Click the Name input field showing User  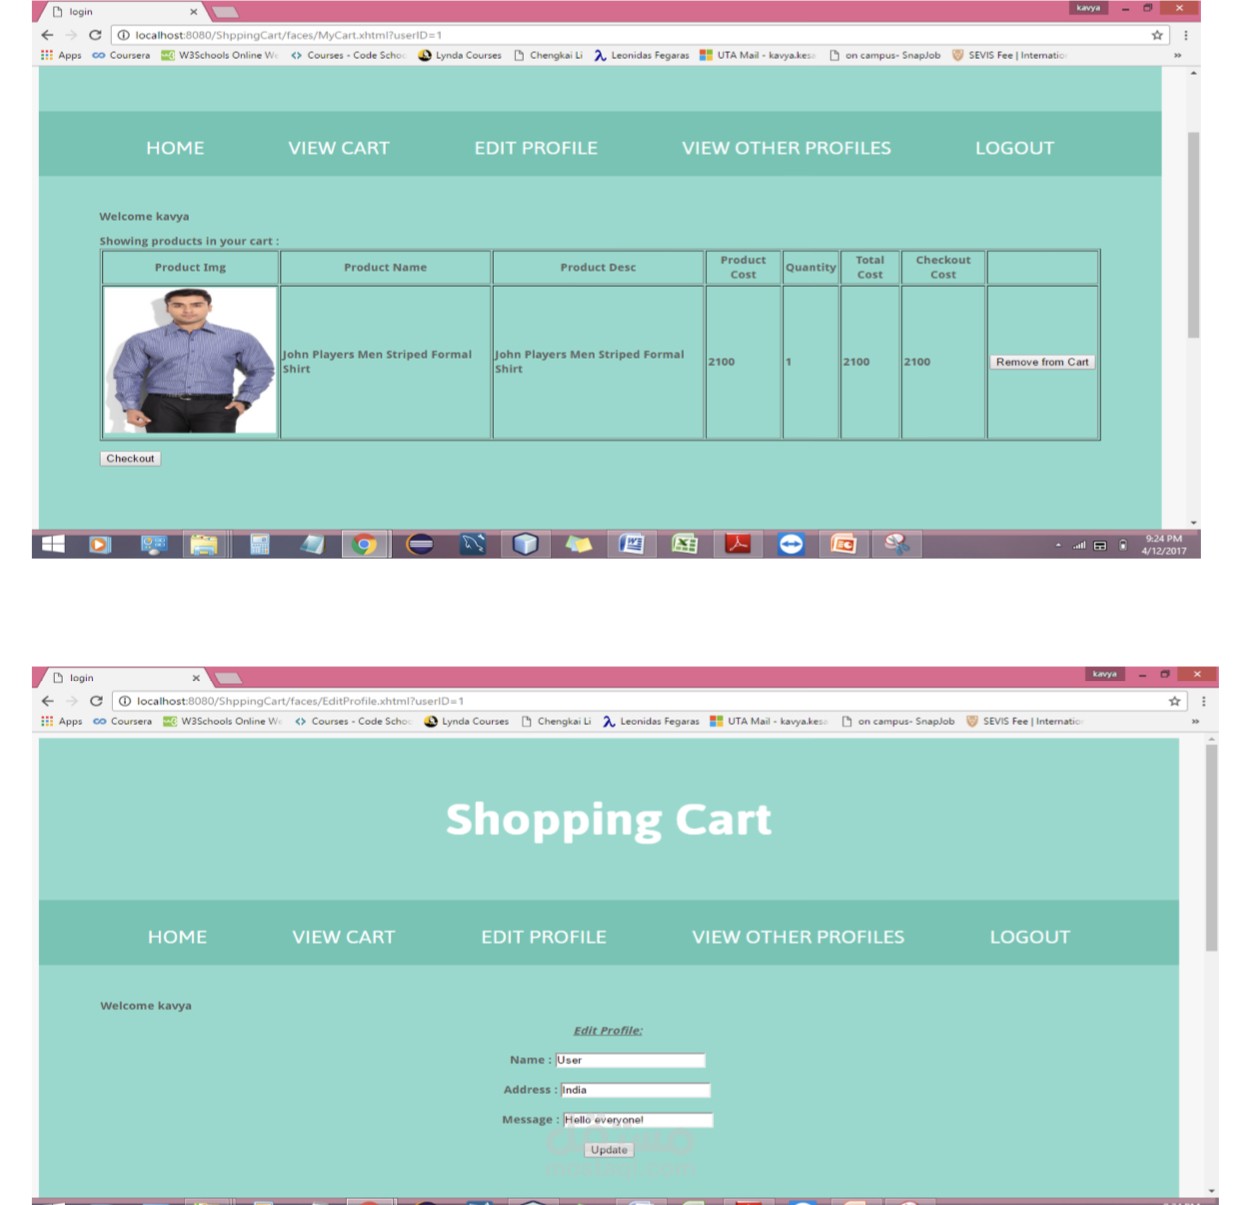point(630,1060)
